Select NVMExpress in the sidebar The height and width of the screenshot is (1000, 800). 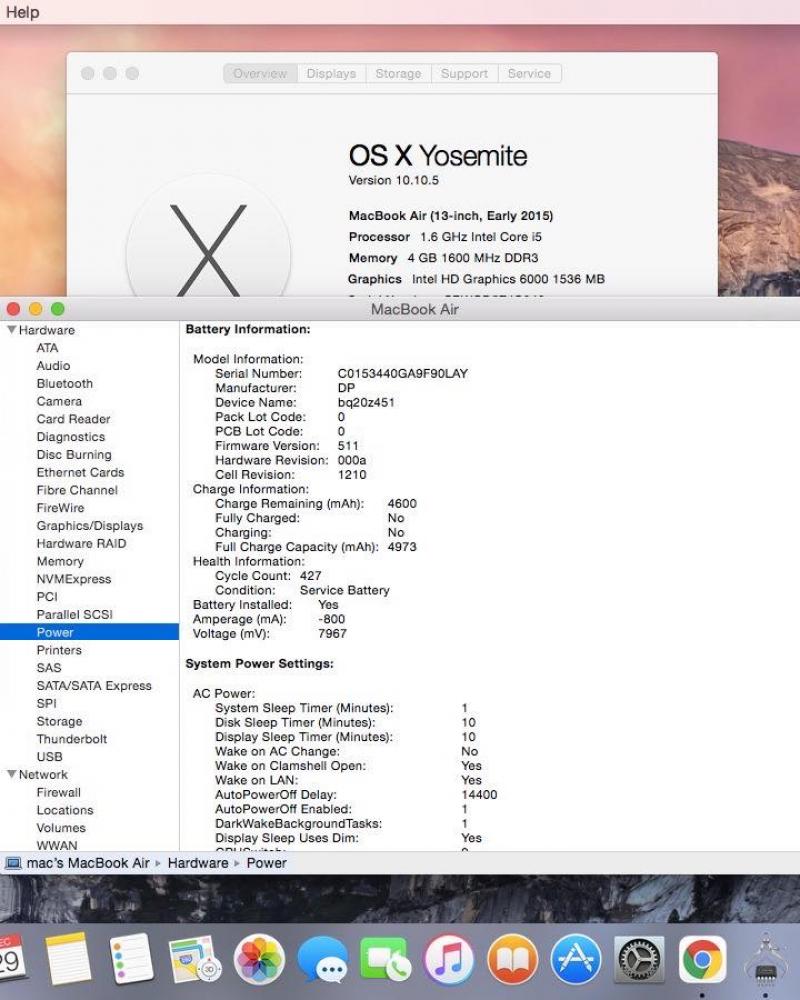[x=74, y=580]
